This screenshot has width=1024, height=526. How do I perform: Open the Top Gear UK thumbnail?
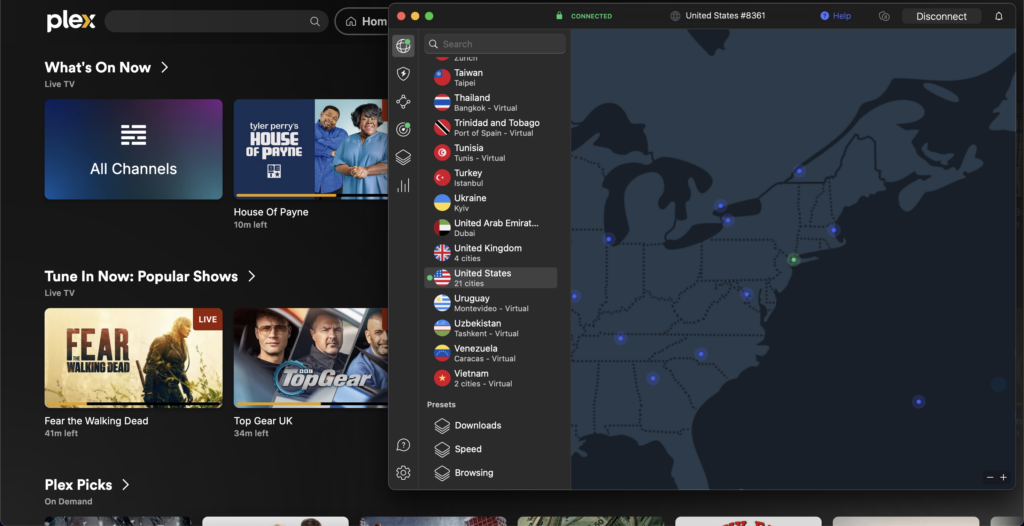(x=311, y=358)
